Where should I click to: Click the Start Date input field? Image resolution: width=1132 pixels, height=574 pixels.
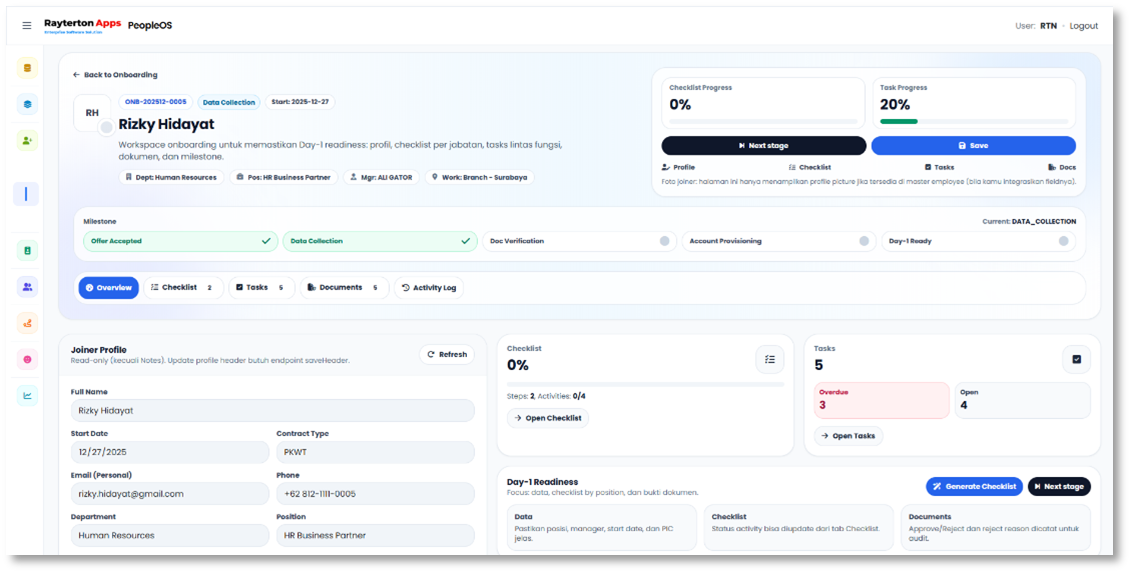pos(169,452)
